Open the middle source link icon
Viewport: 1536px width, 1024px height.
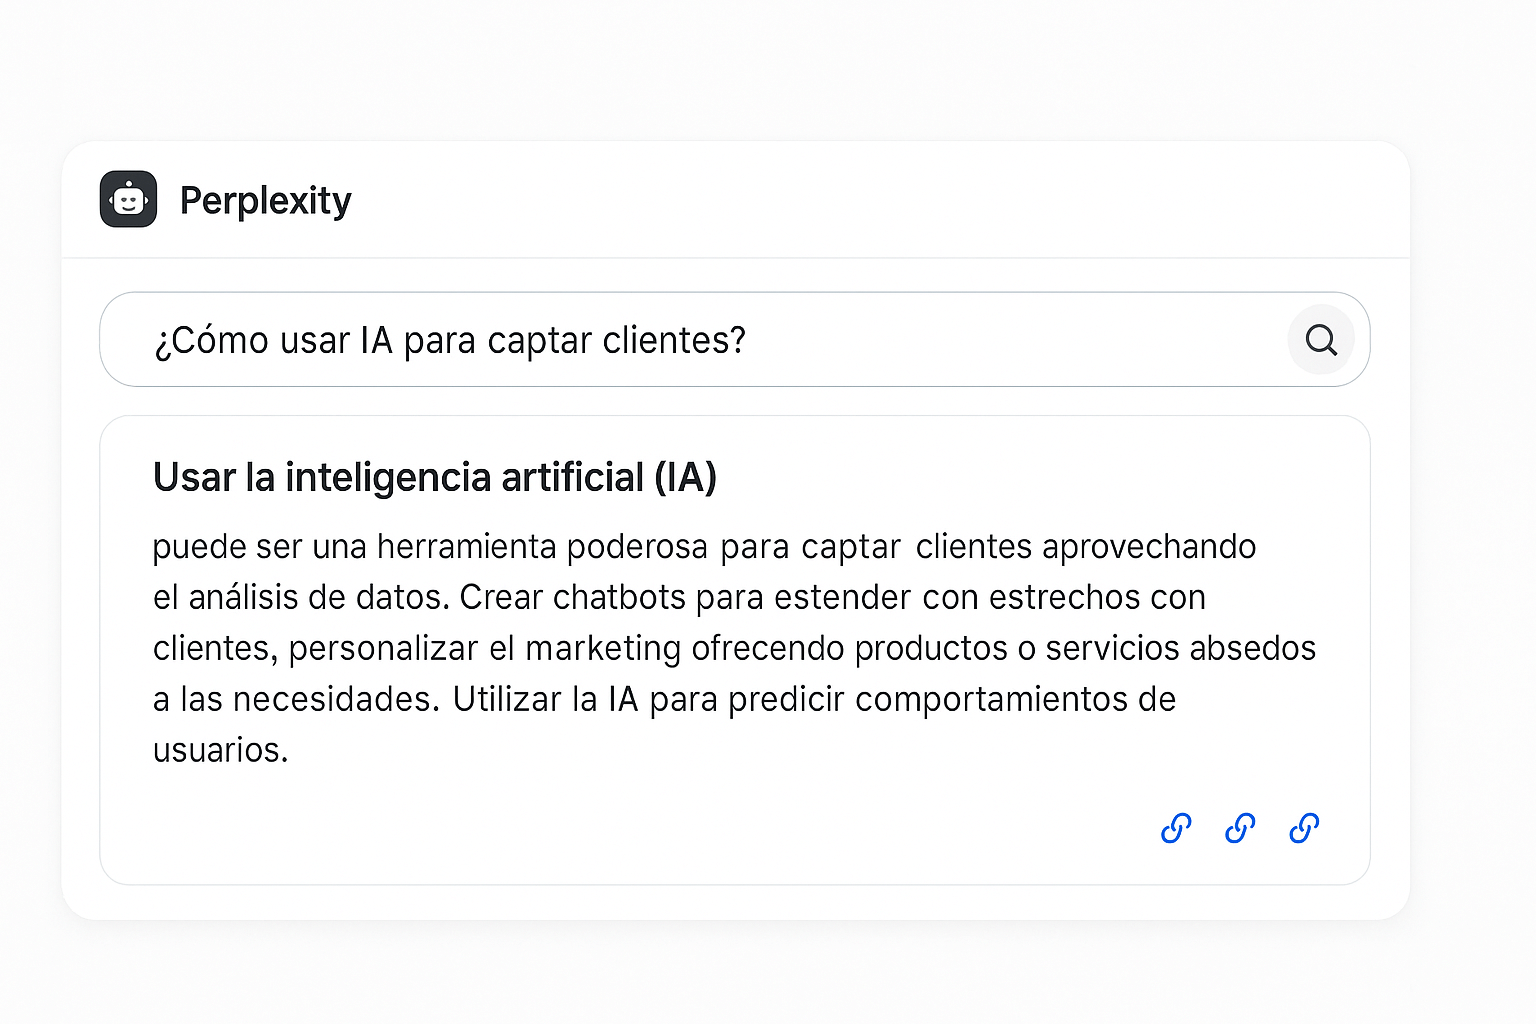point(1240,828)
